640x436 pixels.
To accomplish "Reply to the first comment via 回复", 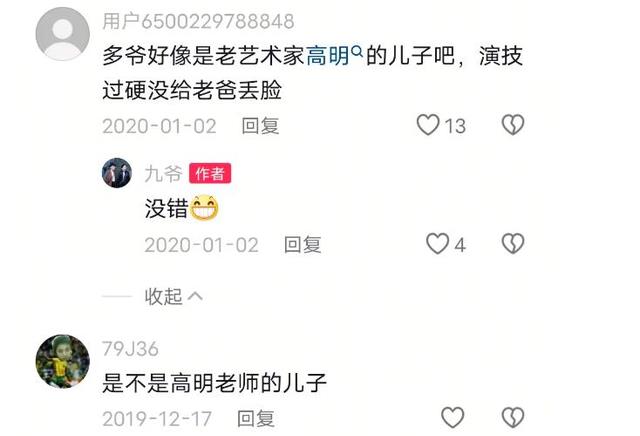I will tap(260, 126).
